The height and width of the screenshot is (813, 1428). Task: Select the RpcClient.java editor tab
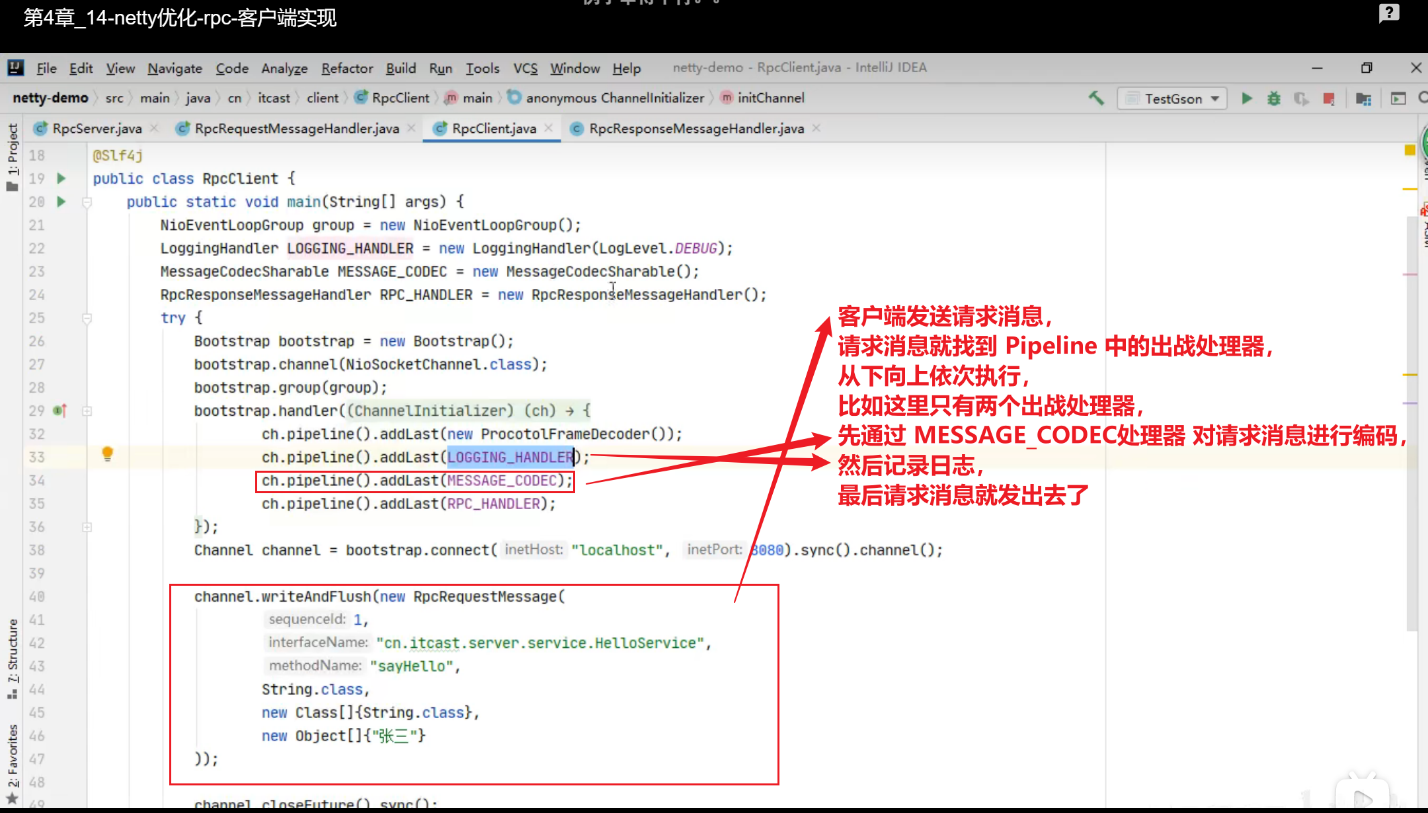pyautogui.click(x=494, y=129)
